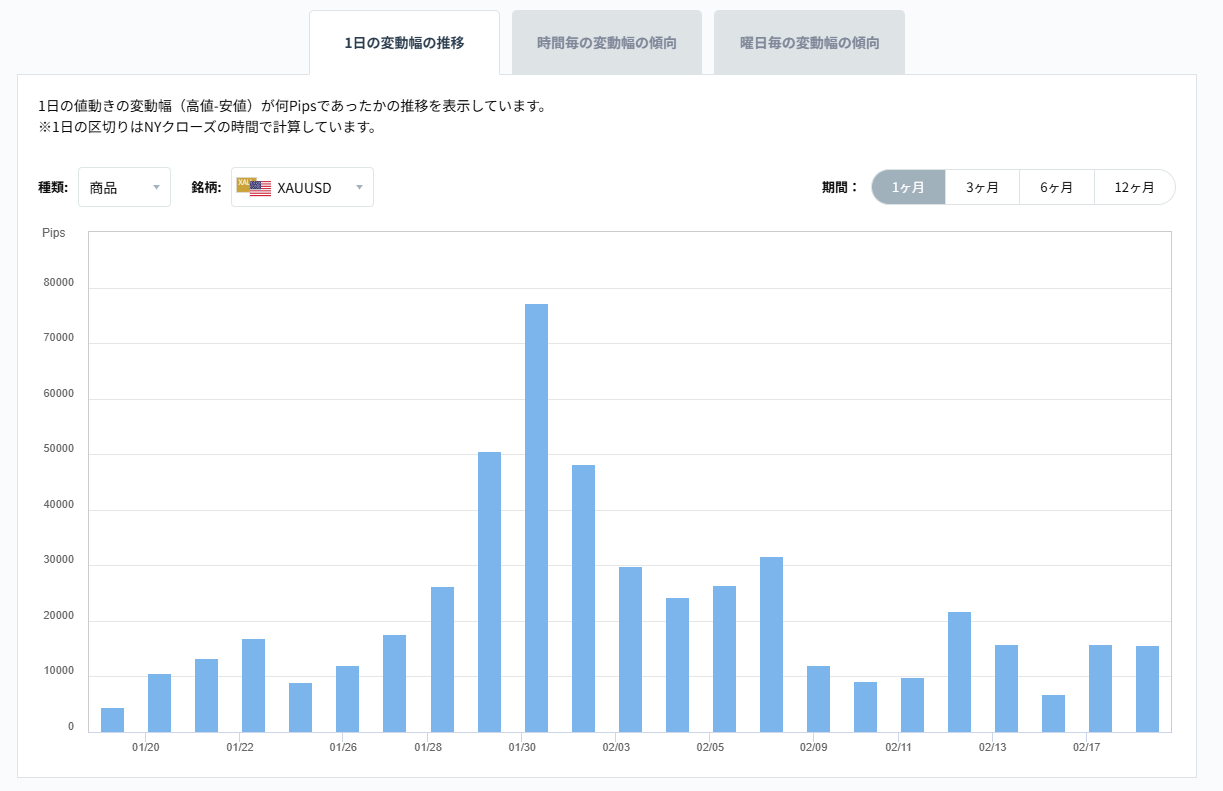
Task: Switch to the 曜日毎の変動幅の傾向 tab
Action: click(x=808, y=41)
